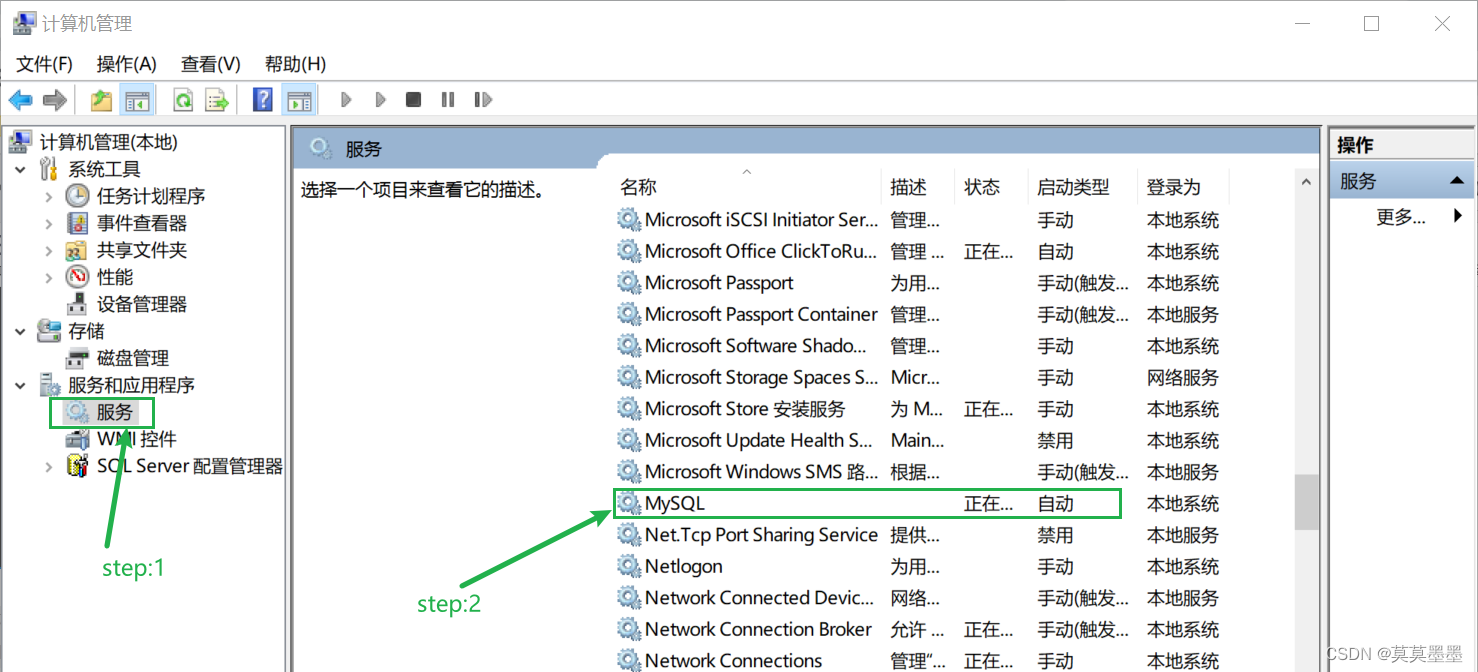Screen dimensions: 1478x672
Task: Click gear icon beside Microsoft Storage Spaces S...
Action: (628, 377)
